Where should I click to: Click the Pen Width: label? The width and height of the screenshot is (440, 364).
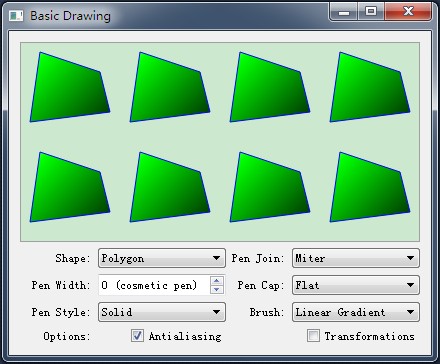point(61,285)
